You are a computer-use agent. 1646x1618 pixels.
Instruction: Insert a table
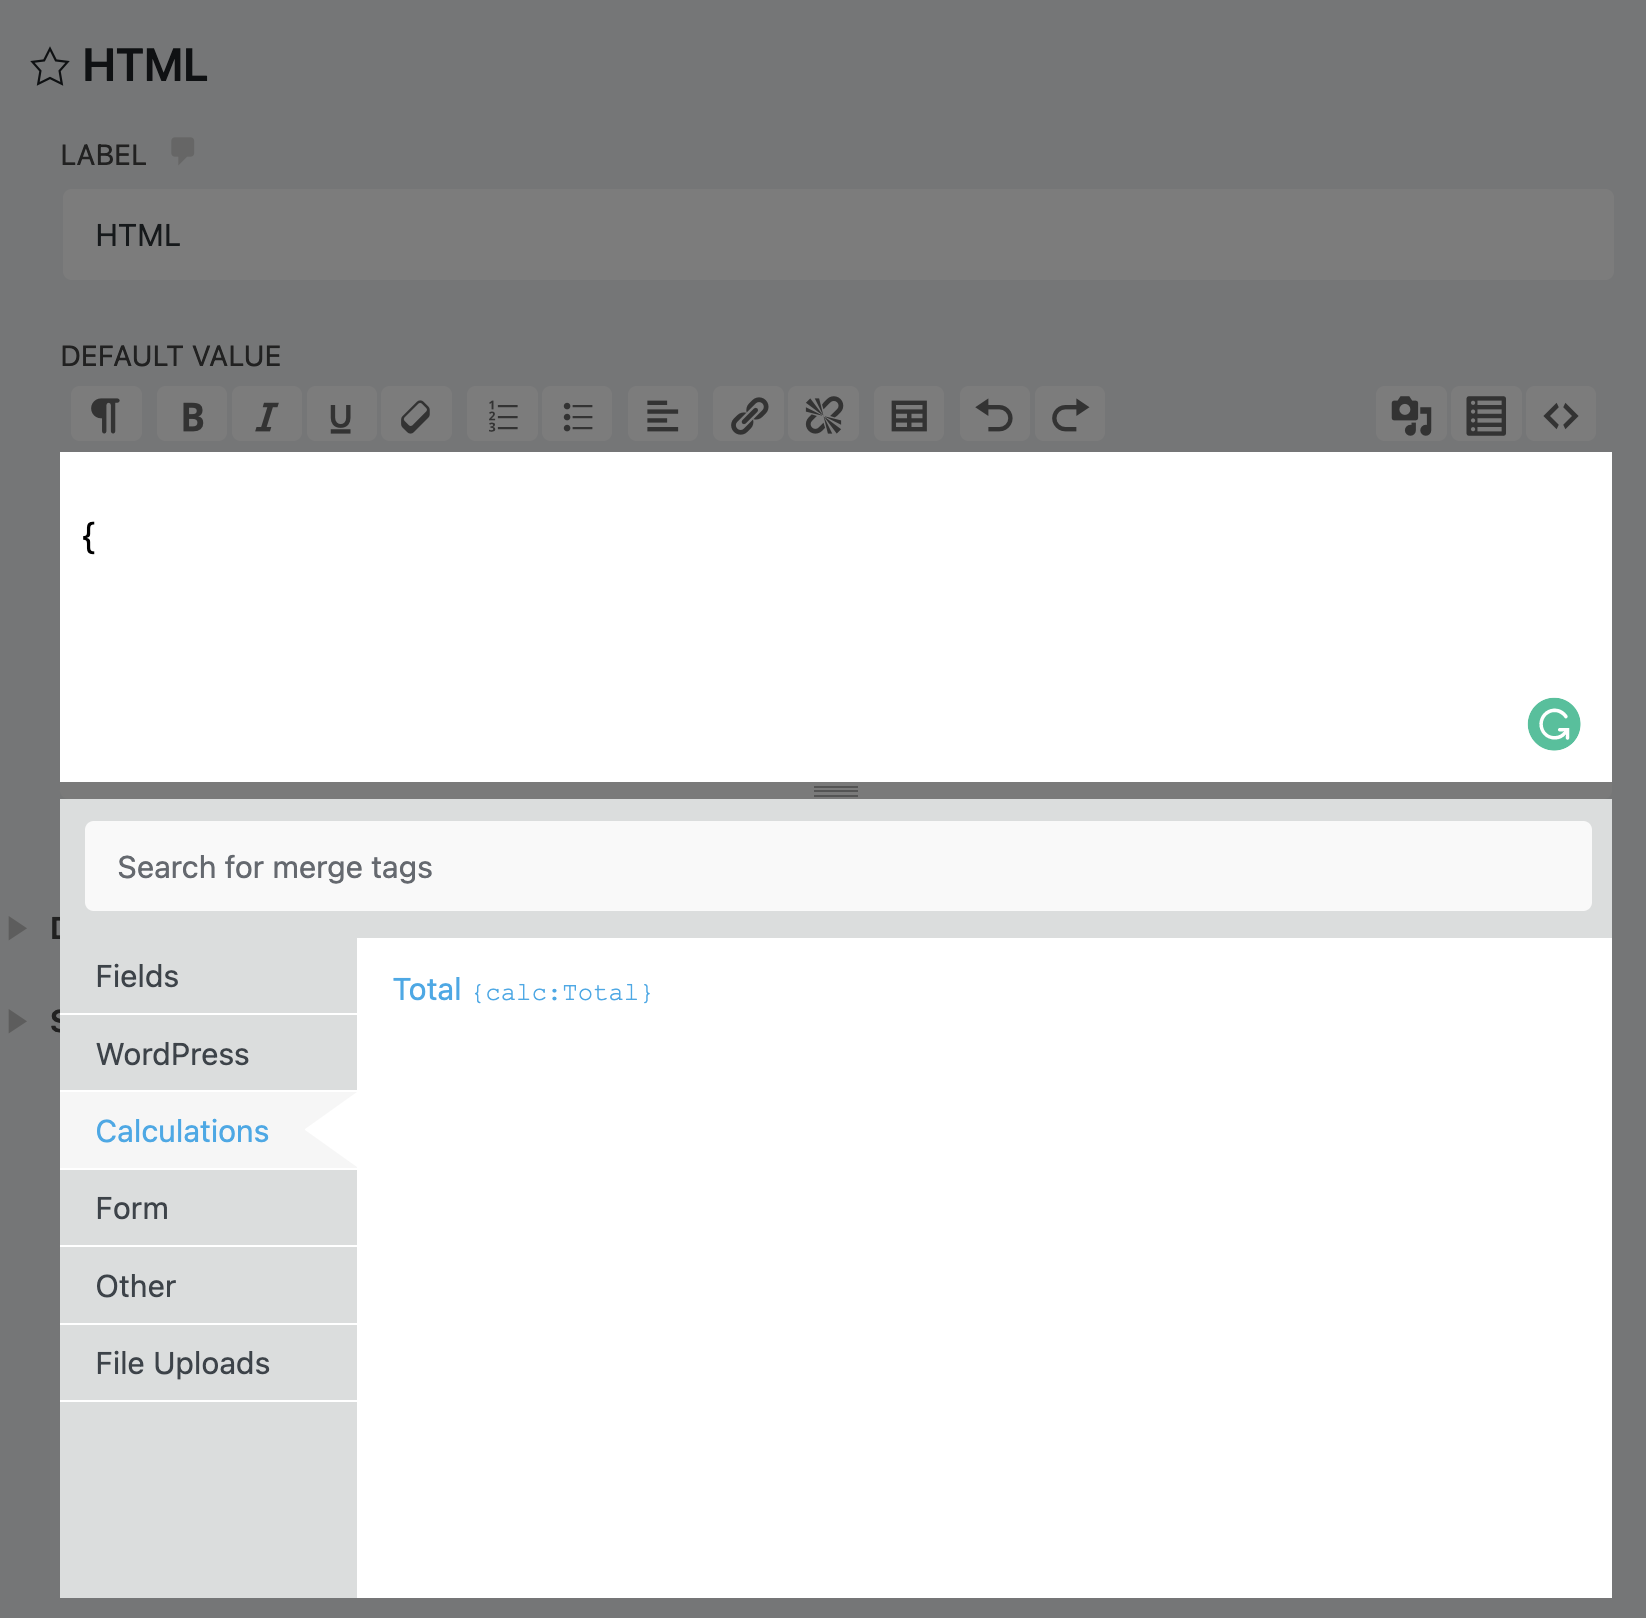(x=908, y=414)
